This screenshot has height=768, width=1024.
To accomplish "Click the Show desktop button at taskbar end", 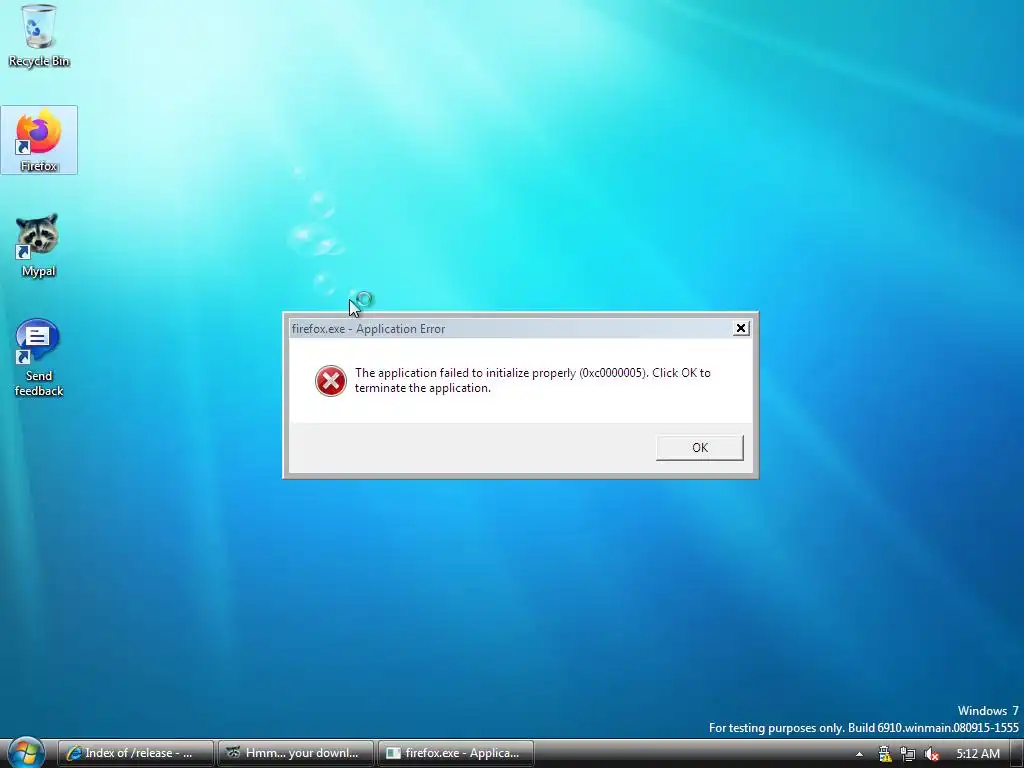I will (x=1017, y=753).
